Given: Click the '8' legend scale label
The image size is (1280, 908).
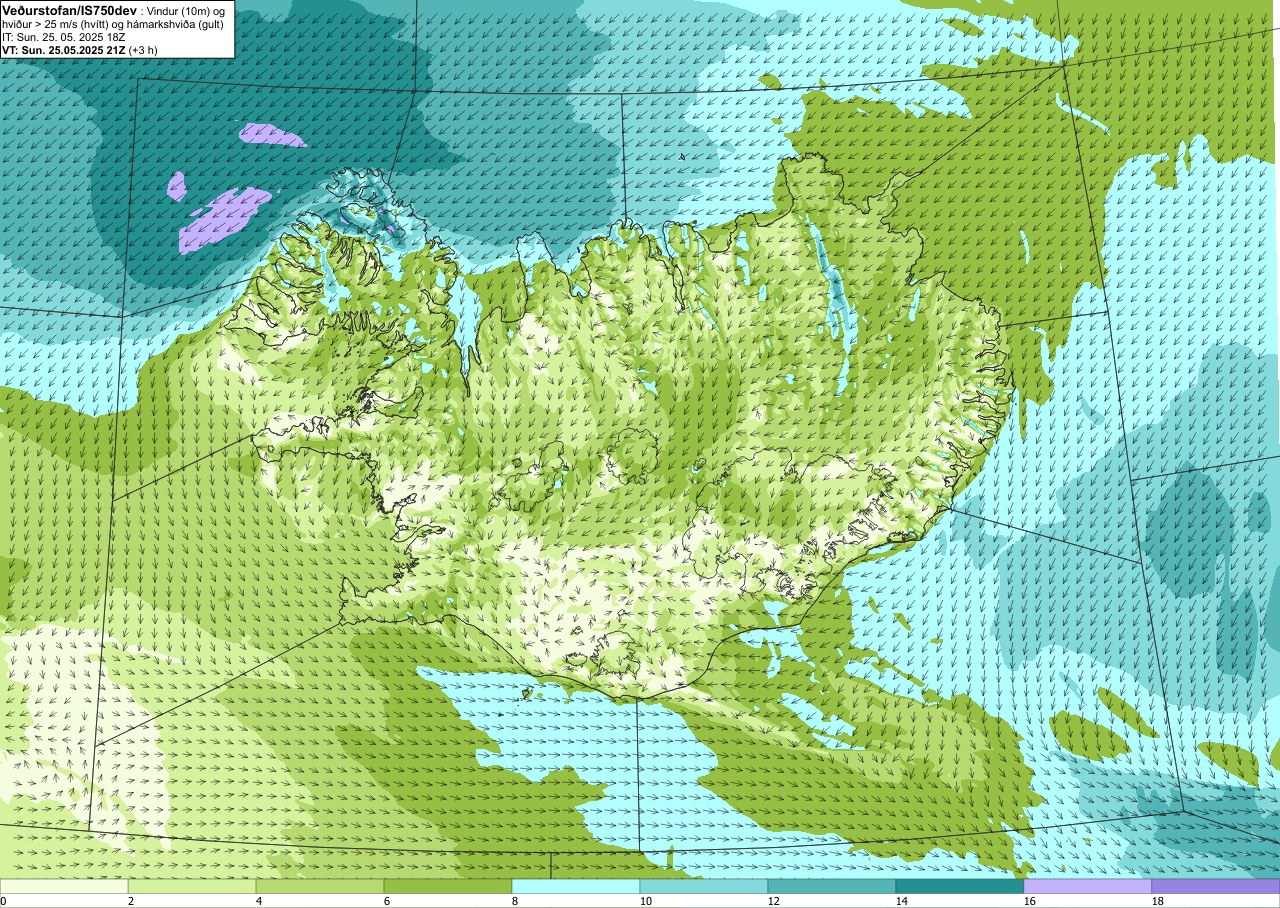Looking at the screenshot, I should coord(515,901).
